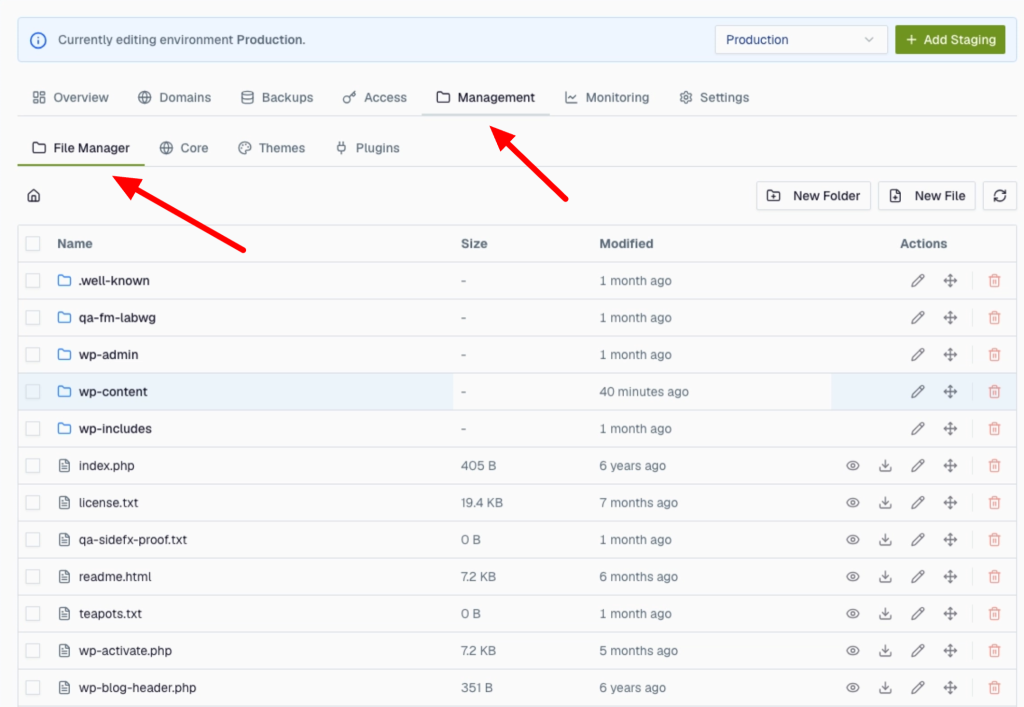Click the "19.4 KB" size cell
Image resolution: width=1024 pixels, height=707 pixels.
click(482, 503)
